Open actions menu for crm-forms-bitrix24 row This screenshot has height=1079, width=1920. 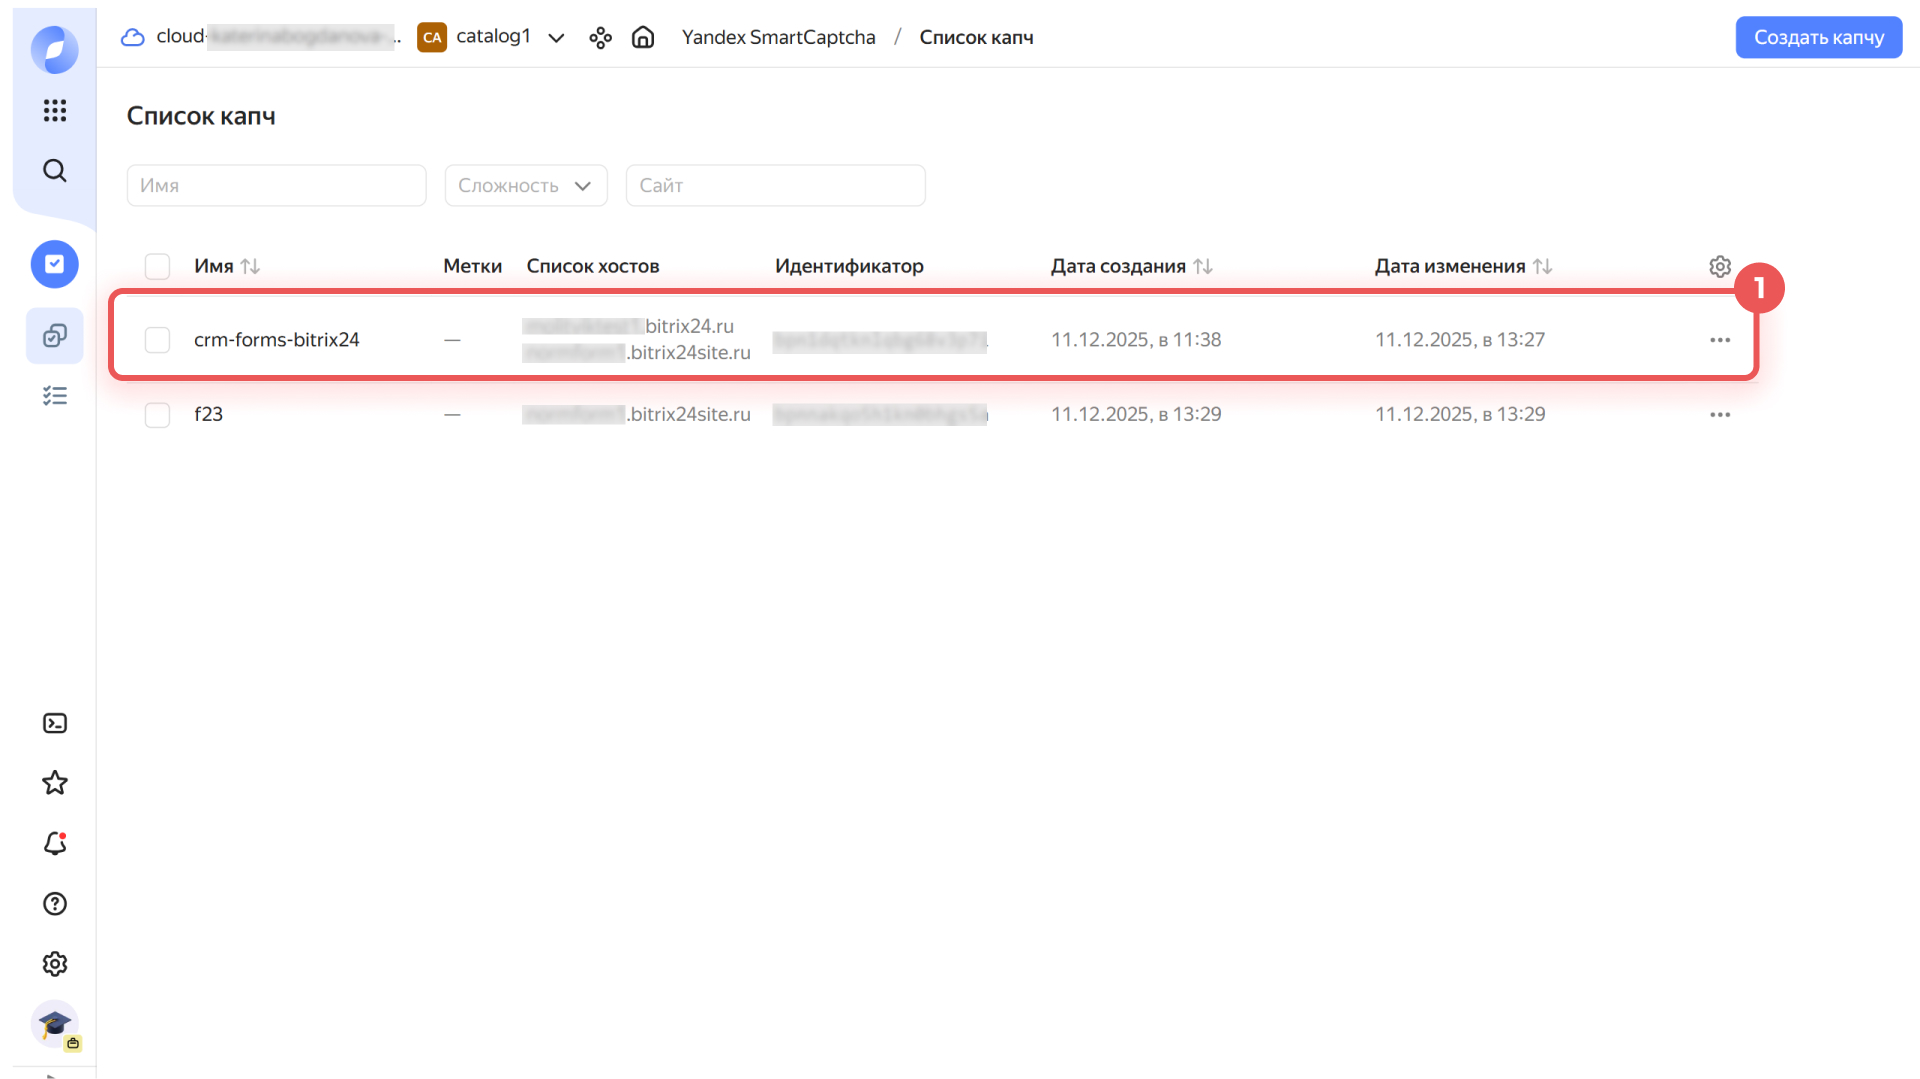pyautogui.click(x=1719, y=340)
